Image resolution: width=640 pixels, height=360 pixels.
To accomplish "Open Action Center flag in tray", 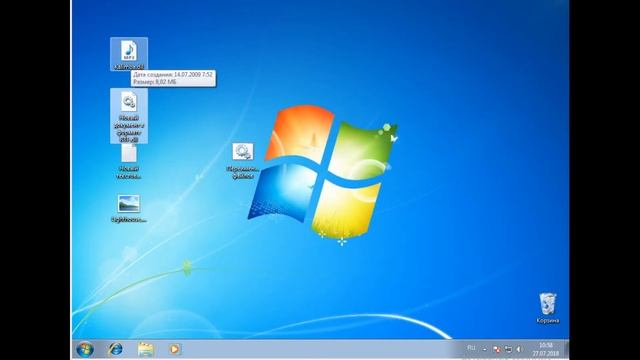I will tap(497, 349).
